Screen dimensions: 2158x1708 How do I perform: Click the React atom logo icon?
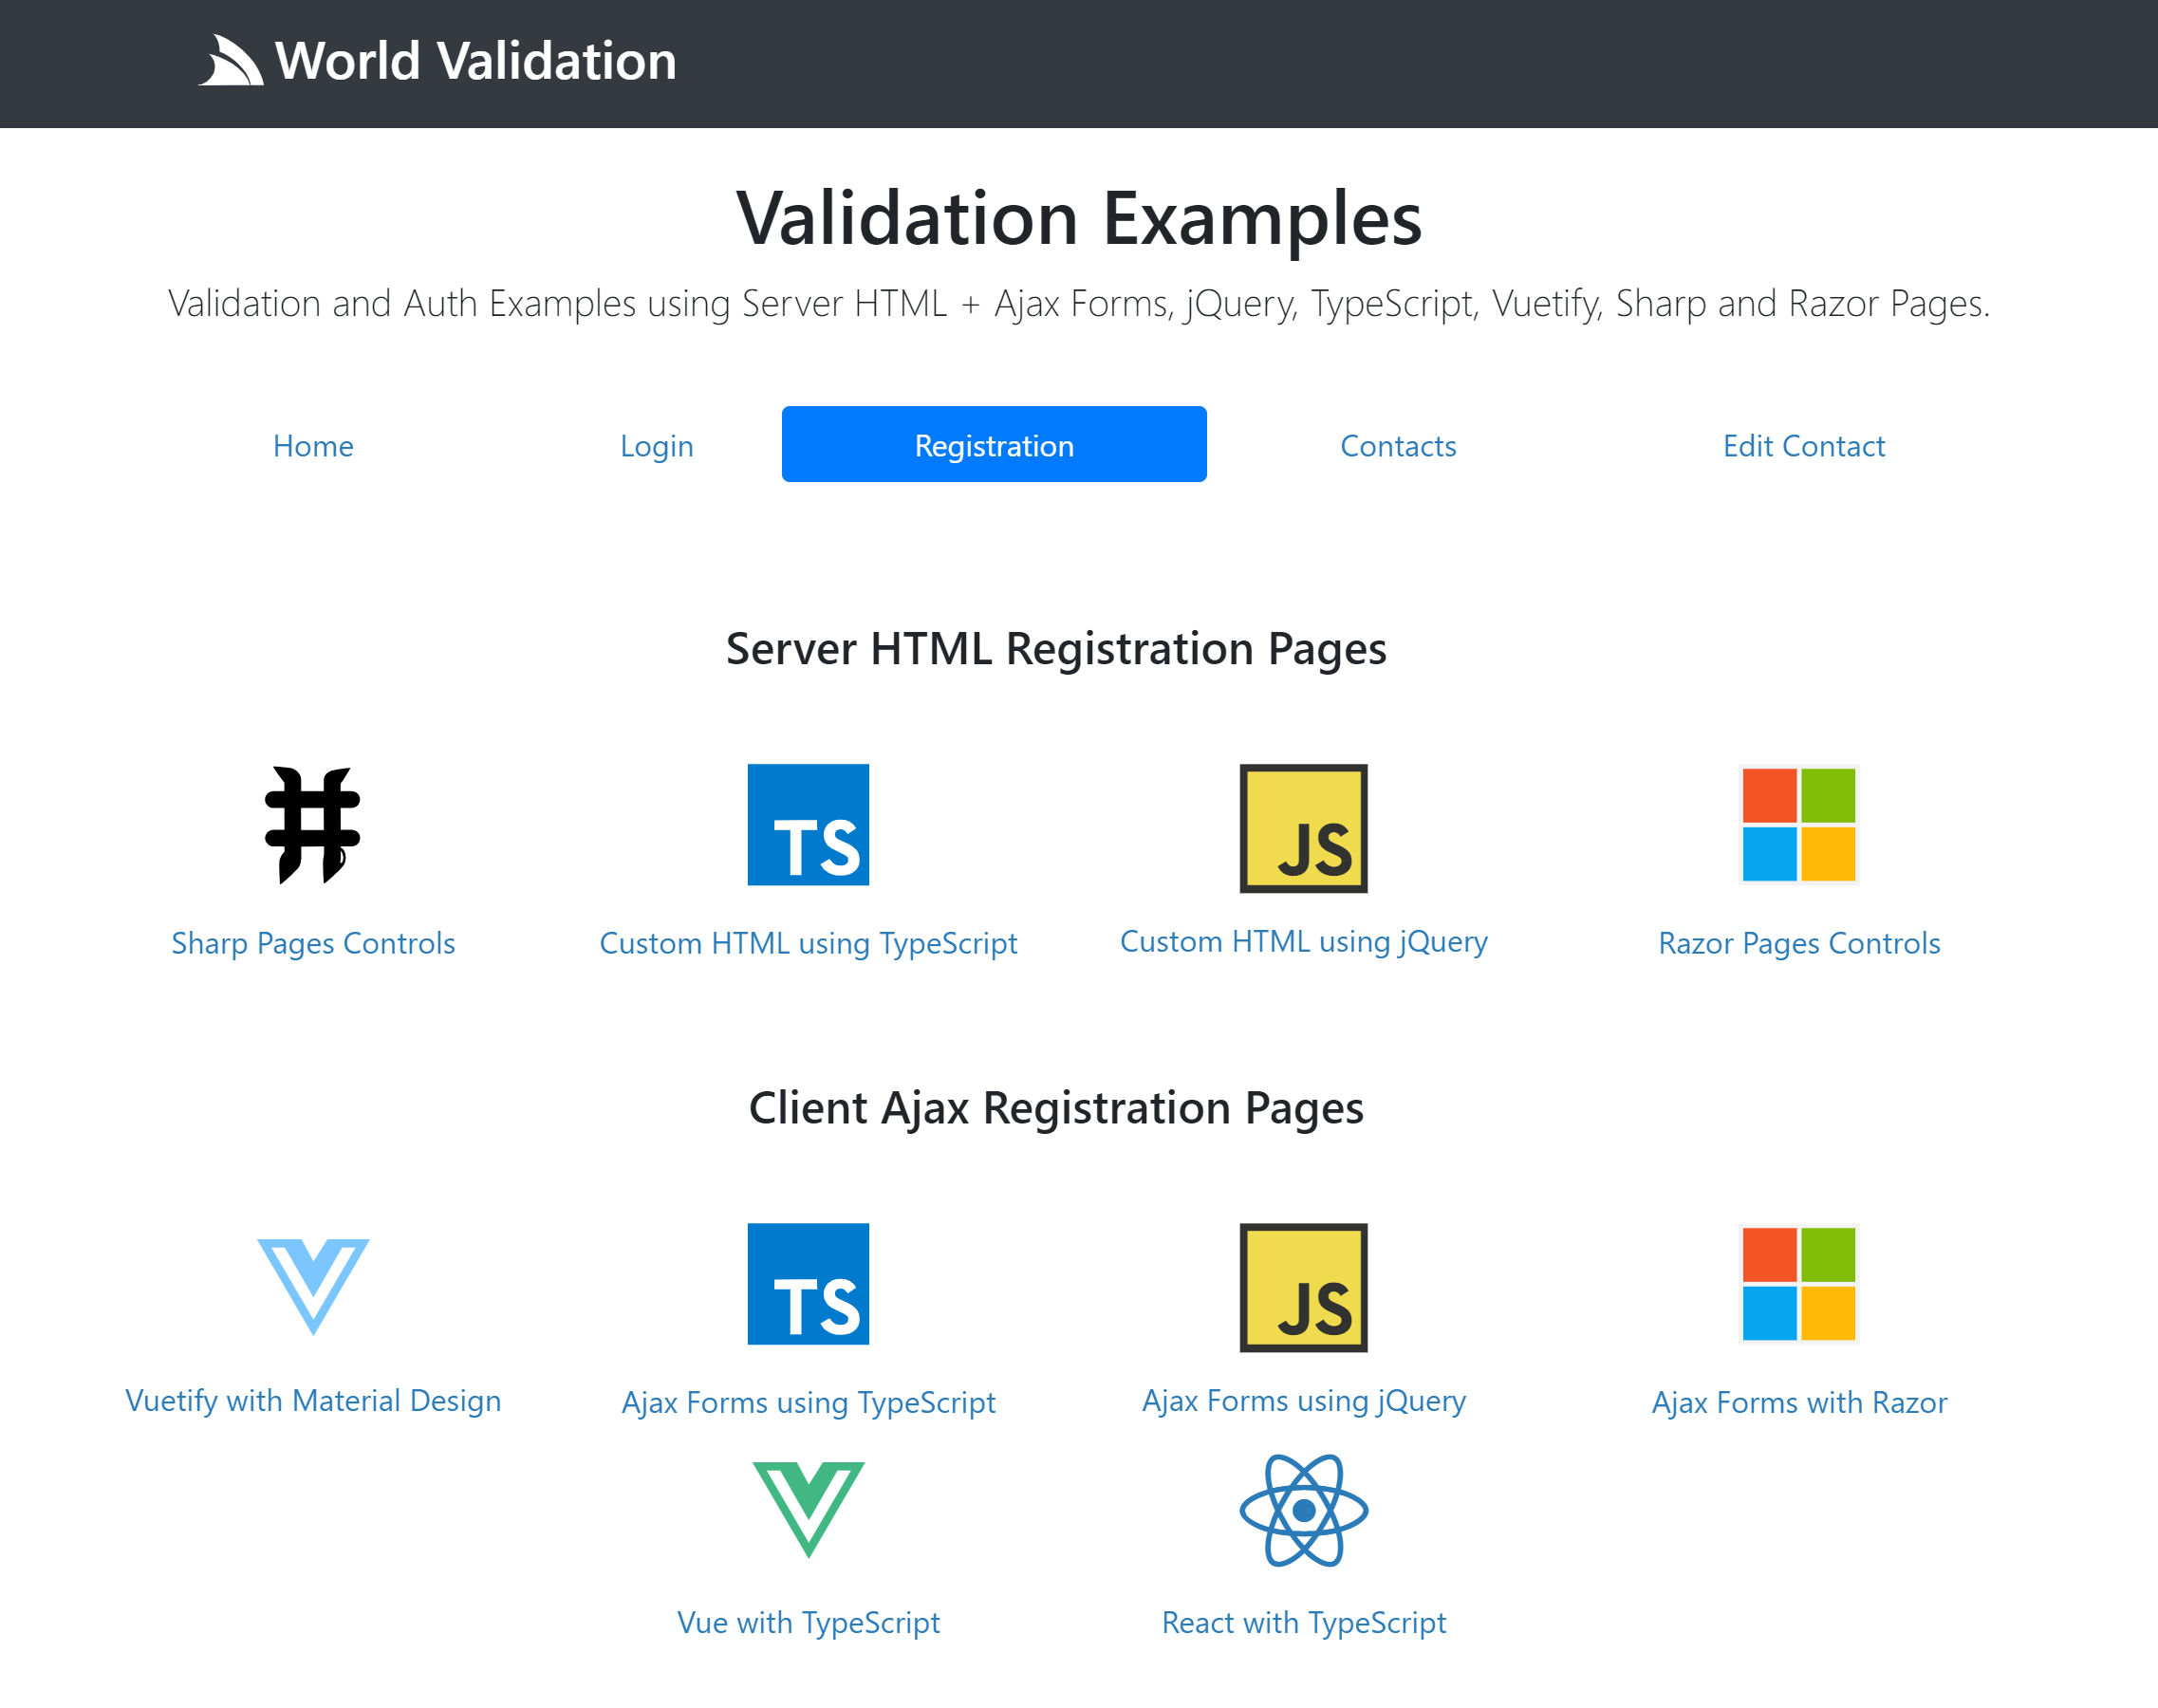(1303, 1509)
